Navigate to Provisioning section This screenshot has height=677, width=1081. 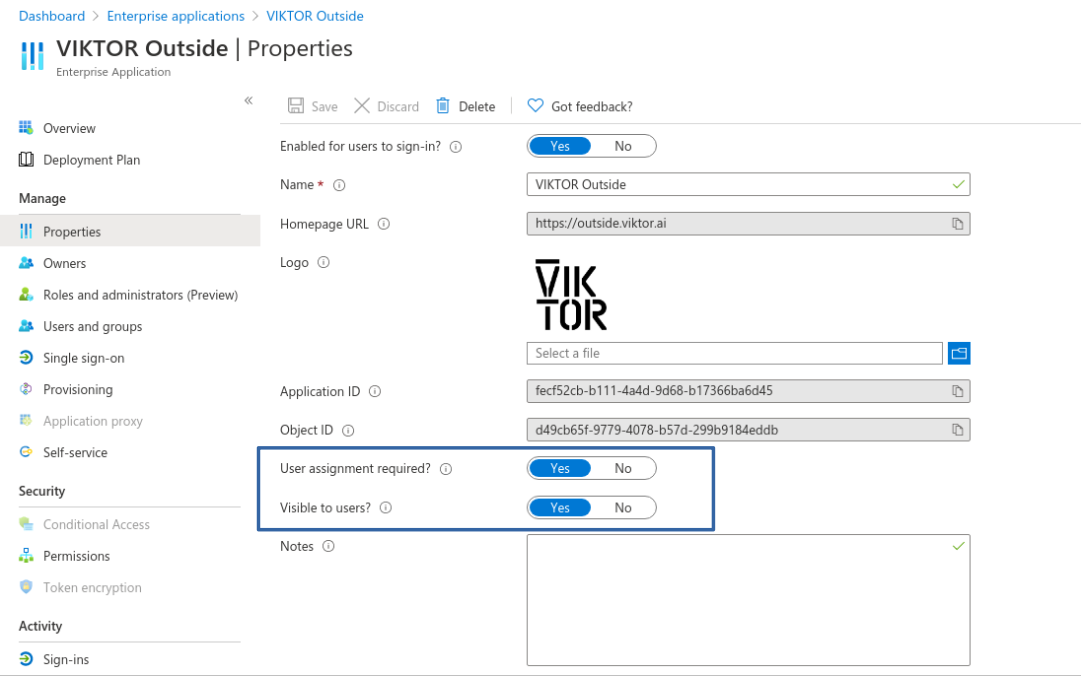pos(77,389)
